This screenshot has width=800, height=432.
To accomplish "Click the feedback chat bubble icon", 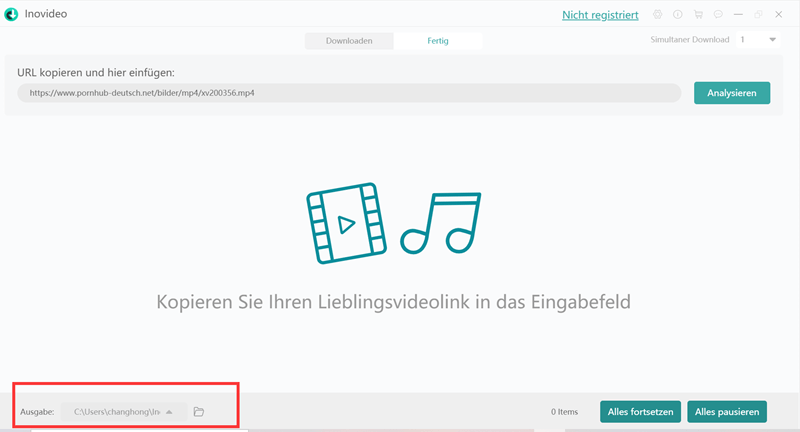I will (x=718, y=15).
